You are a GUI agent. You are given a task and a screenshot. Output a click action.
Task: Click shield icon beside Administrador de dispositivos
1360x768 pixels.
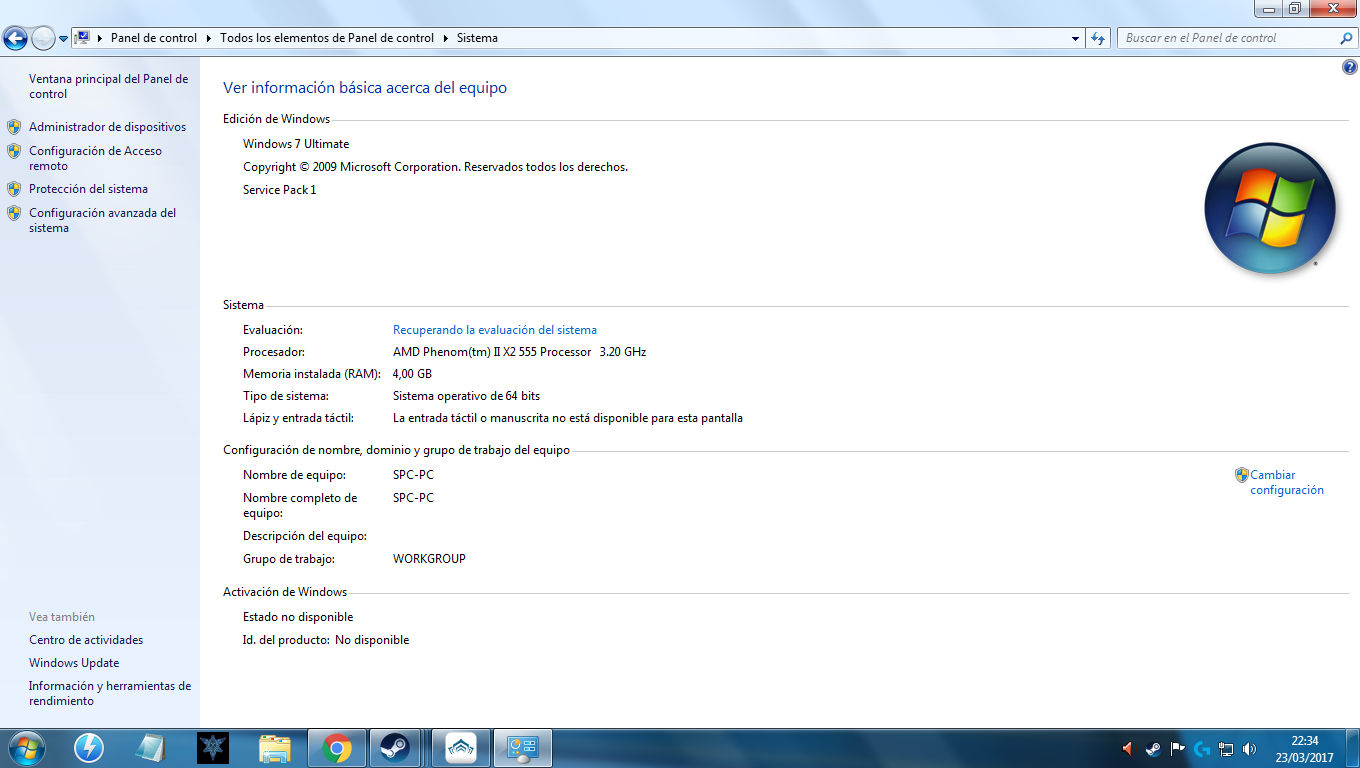14,127
